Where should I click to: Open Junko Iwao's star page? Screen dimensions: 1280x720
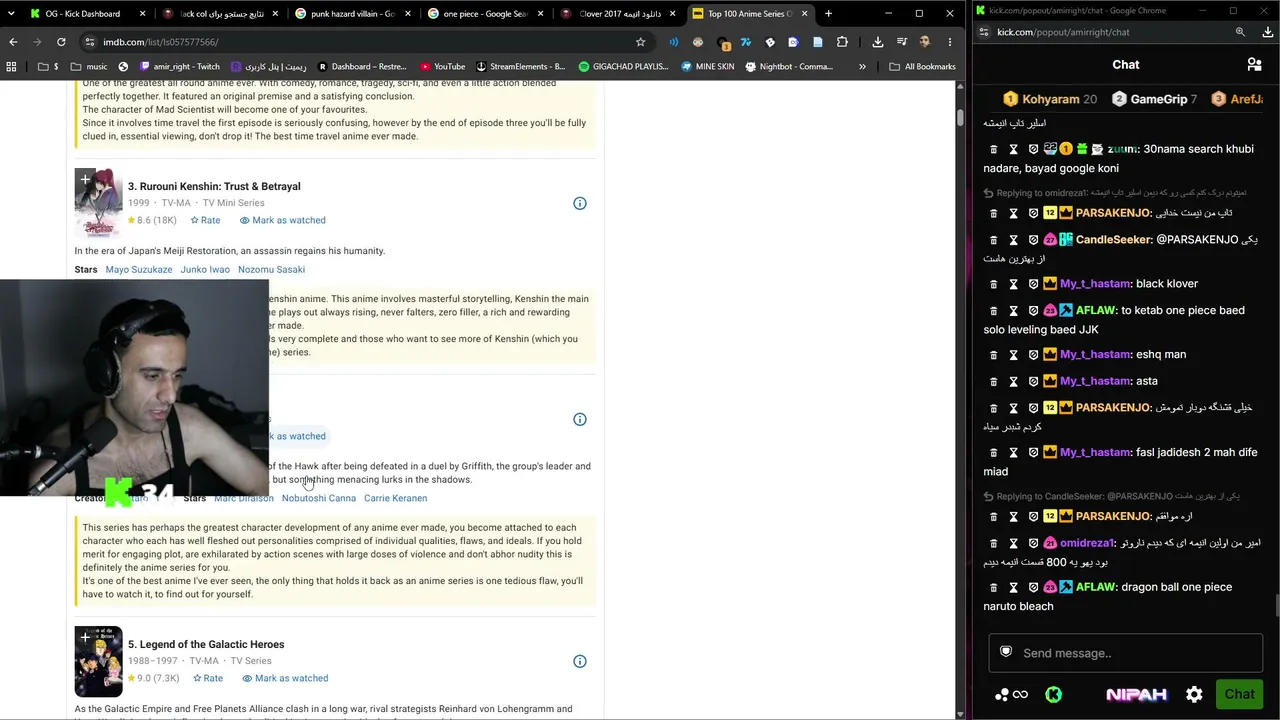[205, 269]
